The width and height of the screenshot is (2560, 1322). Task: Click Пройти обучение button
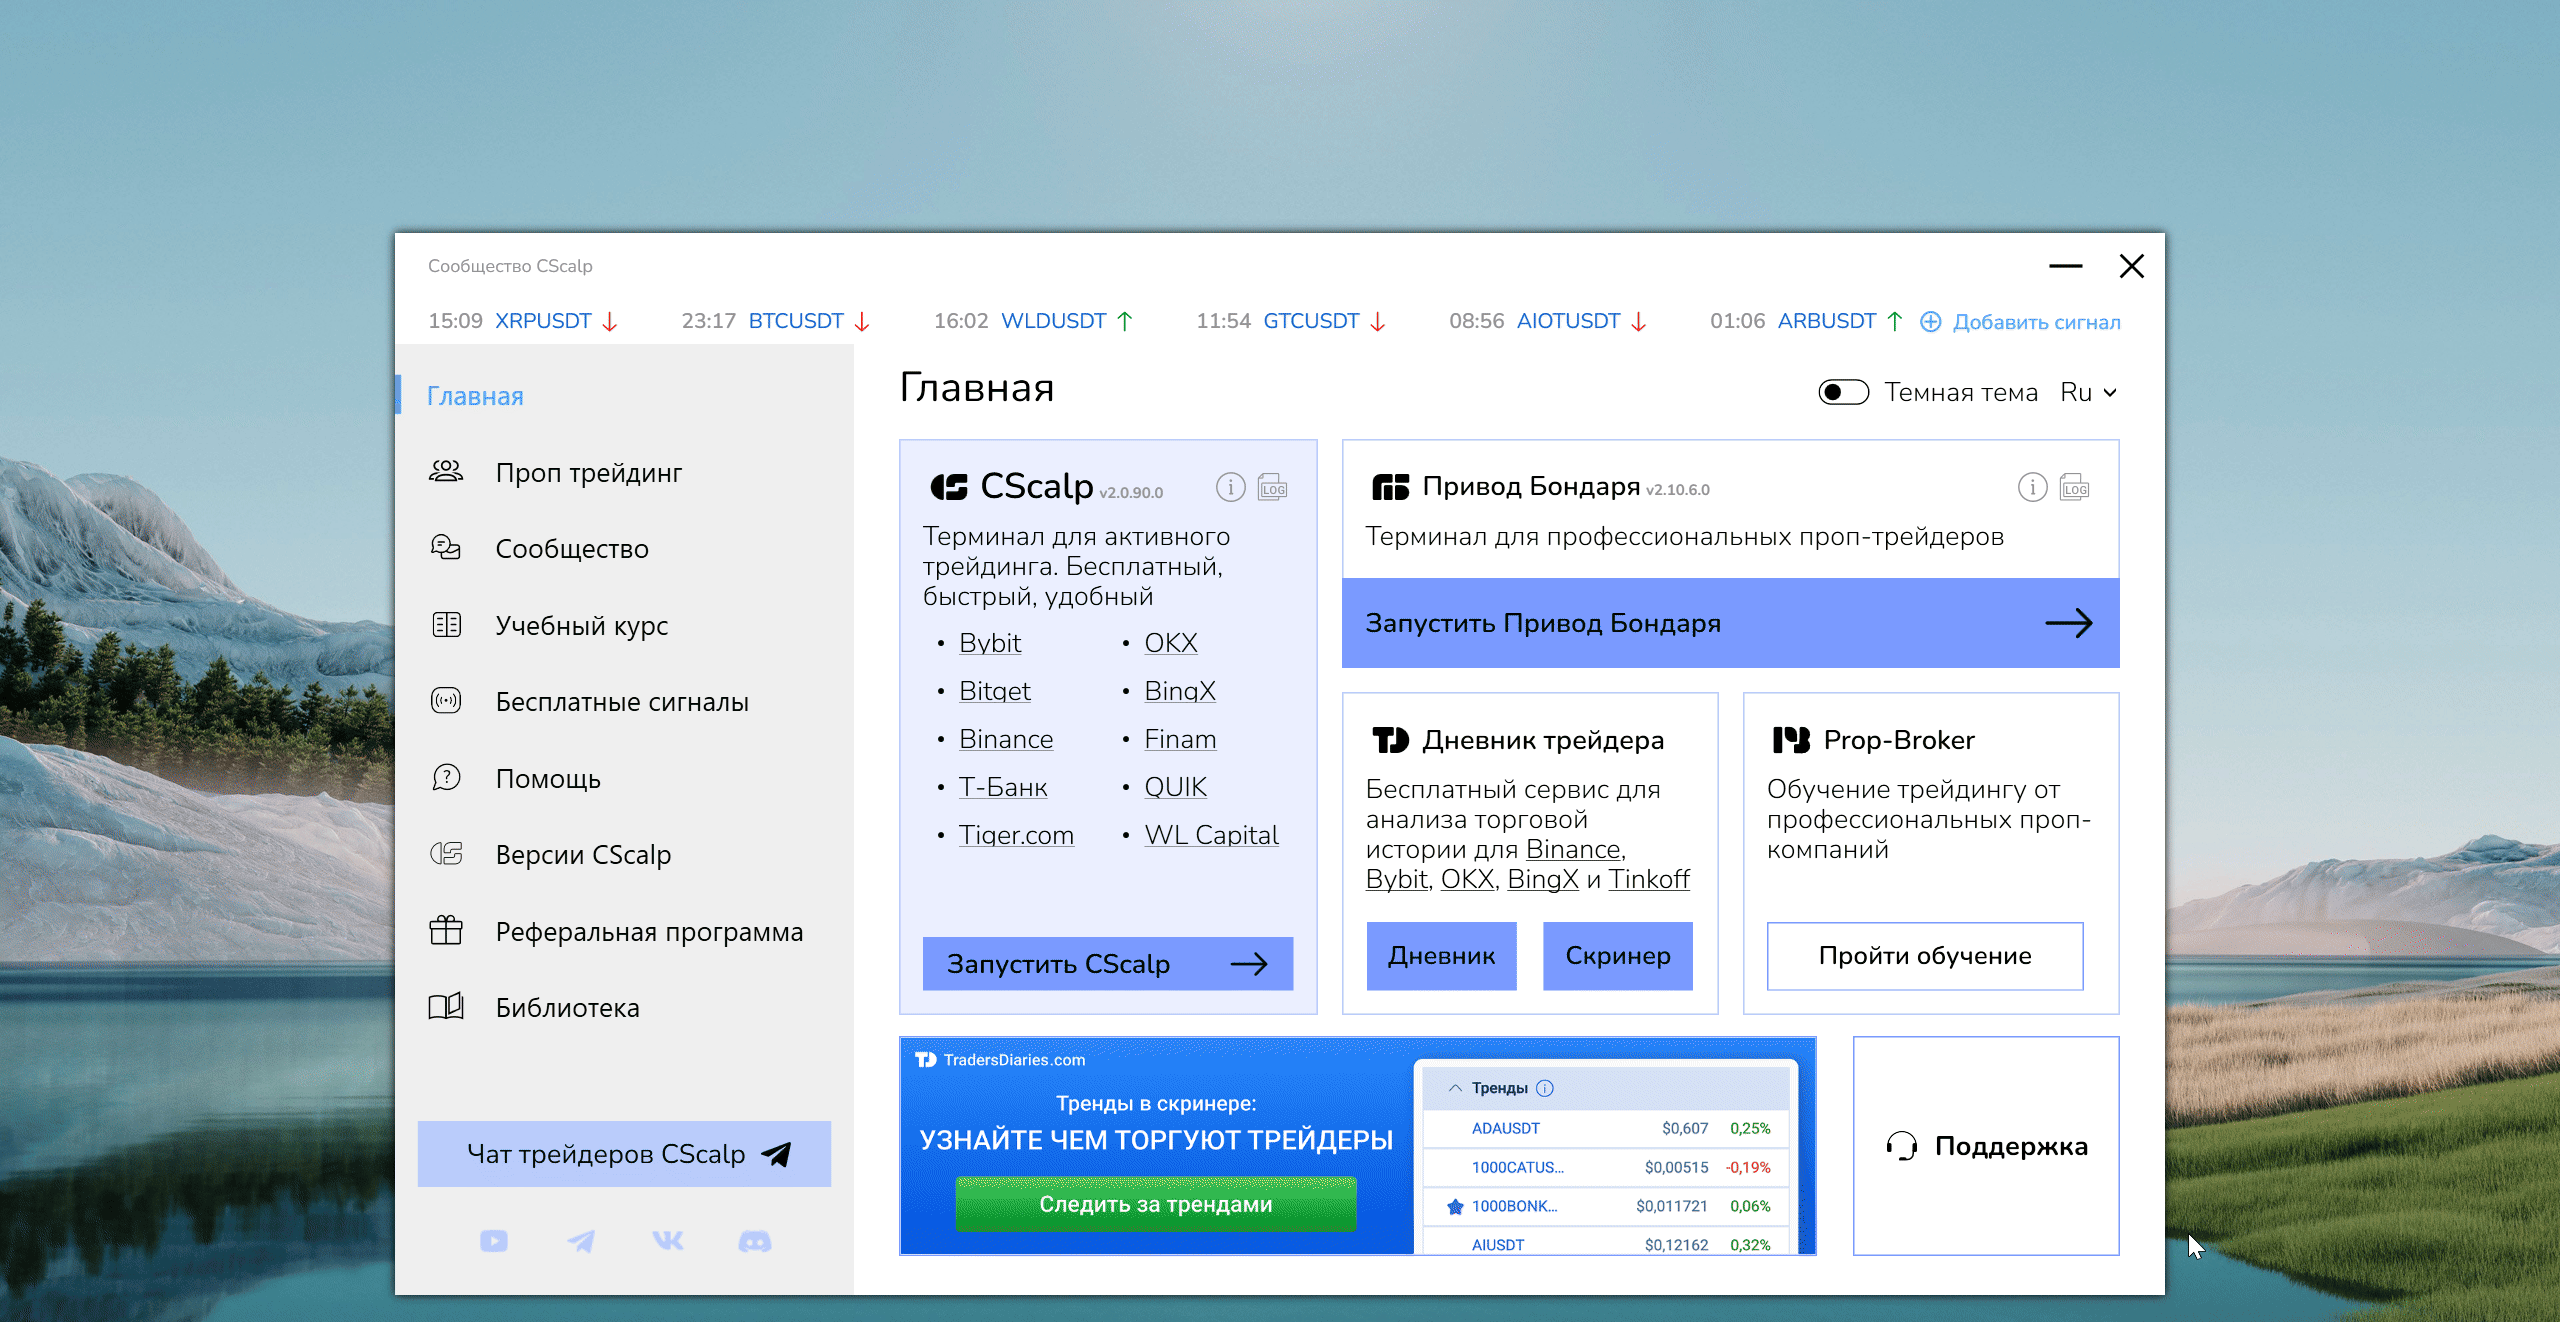(1925, 955)
